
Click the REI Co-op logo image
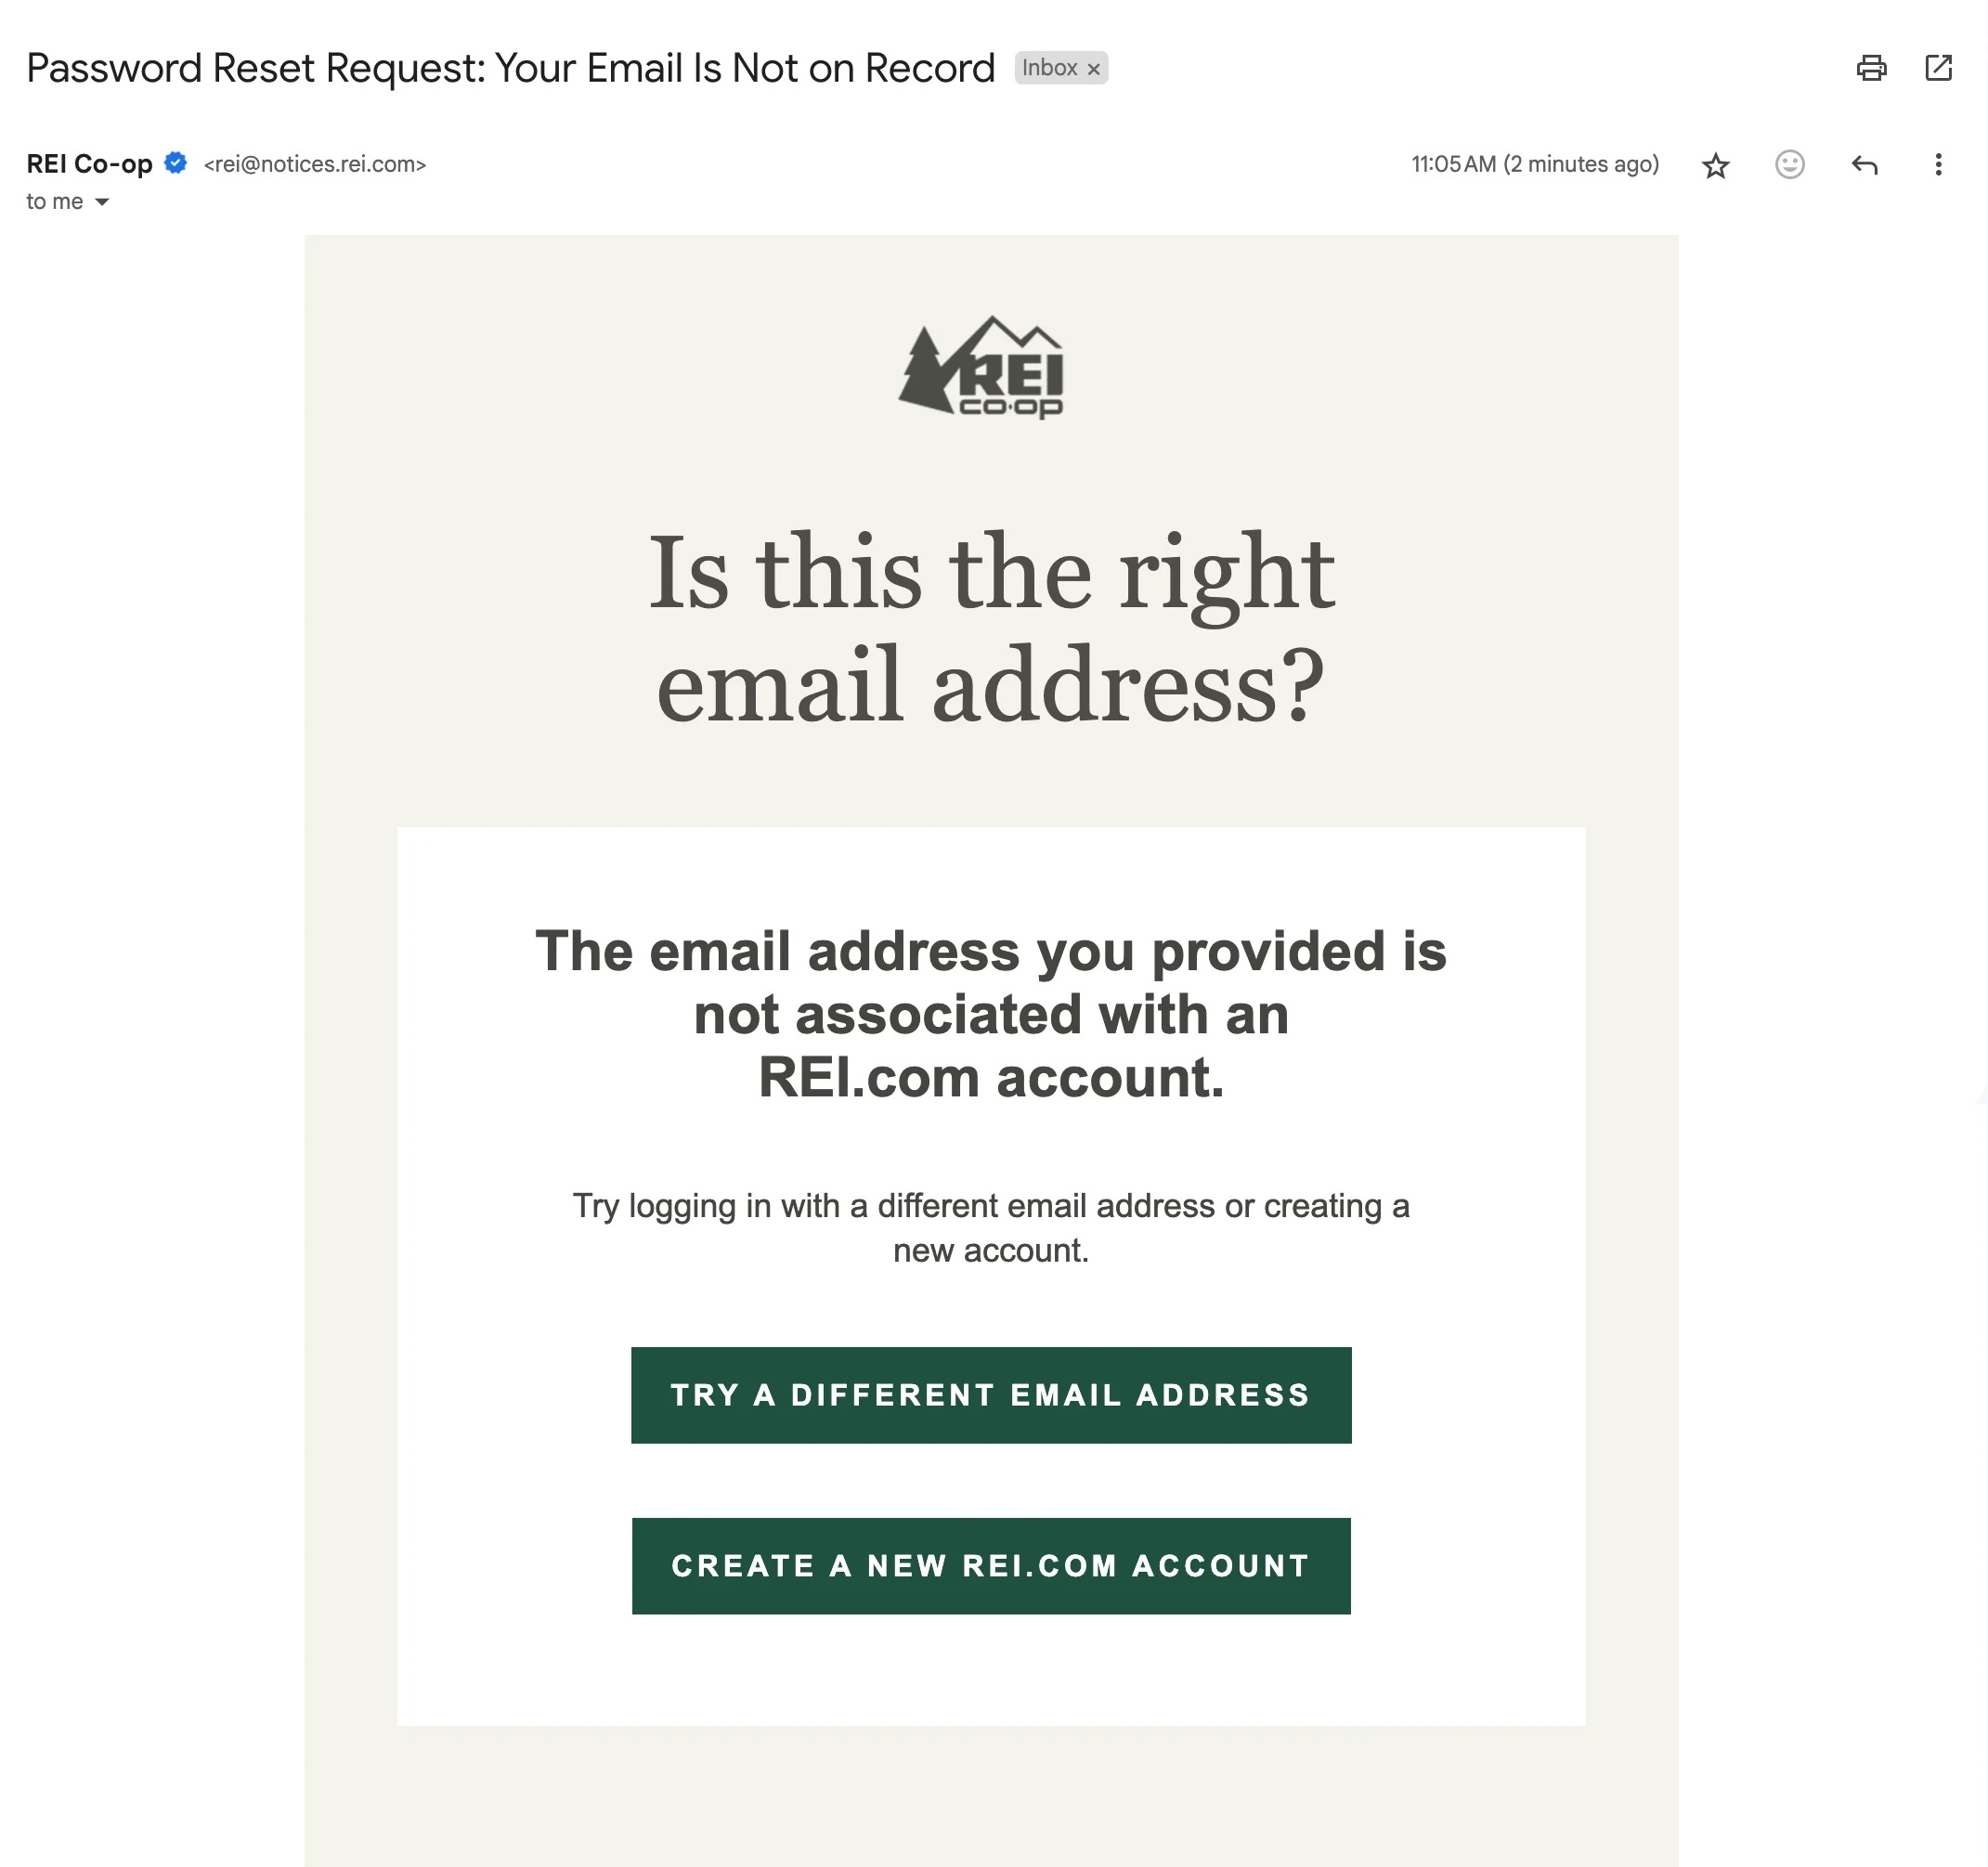pyautogui.click(x=981, y=367)
